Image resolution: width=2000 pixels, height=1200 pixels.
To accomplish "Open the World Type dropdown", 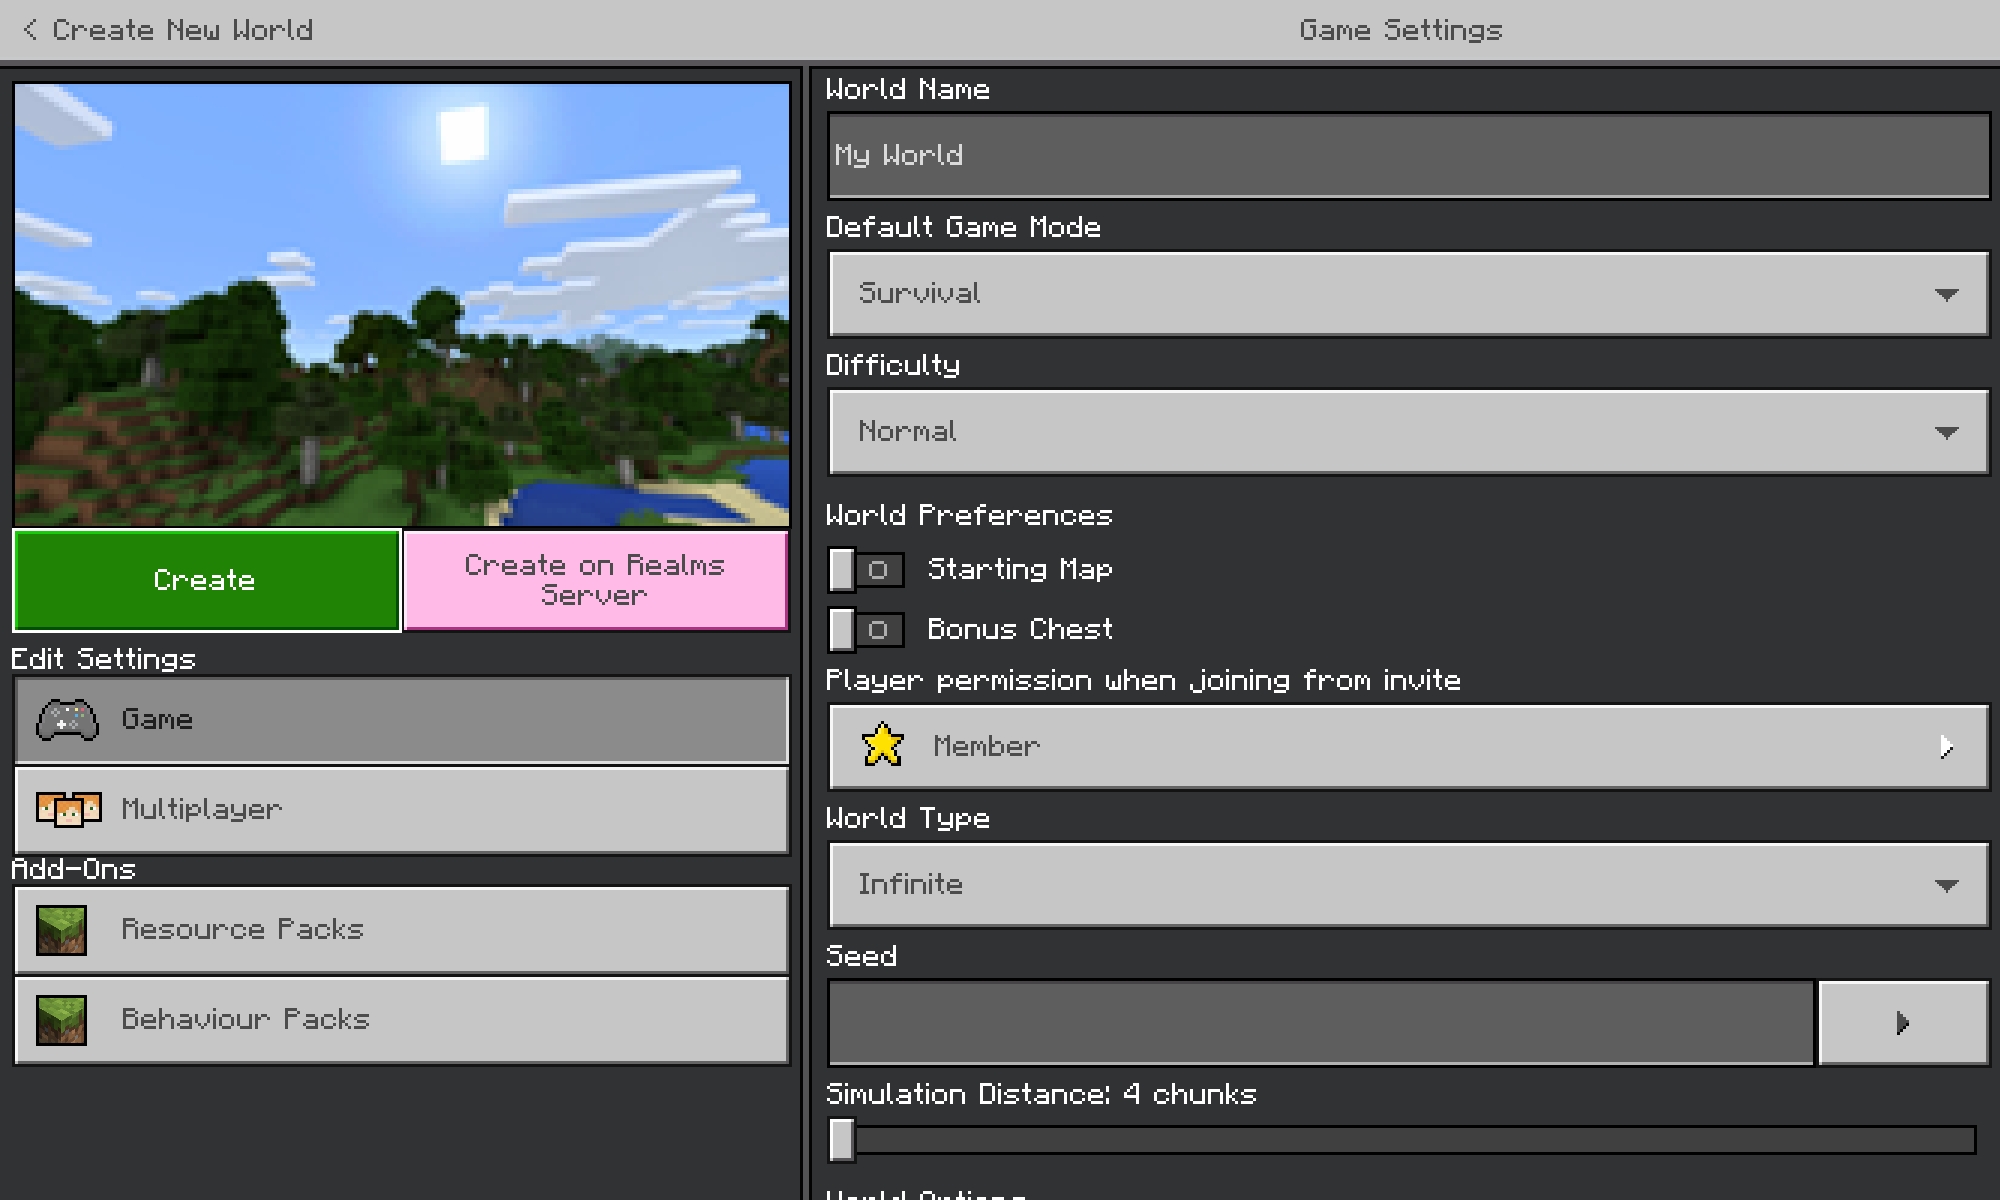I will (x=1407, y=885).
